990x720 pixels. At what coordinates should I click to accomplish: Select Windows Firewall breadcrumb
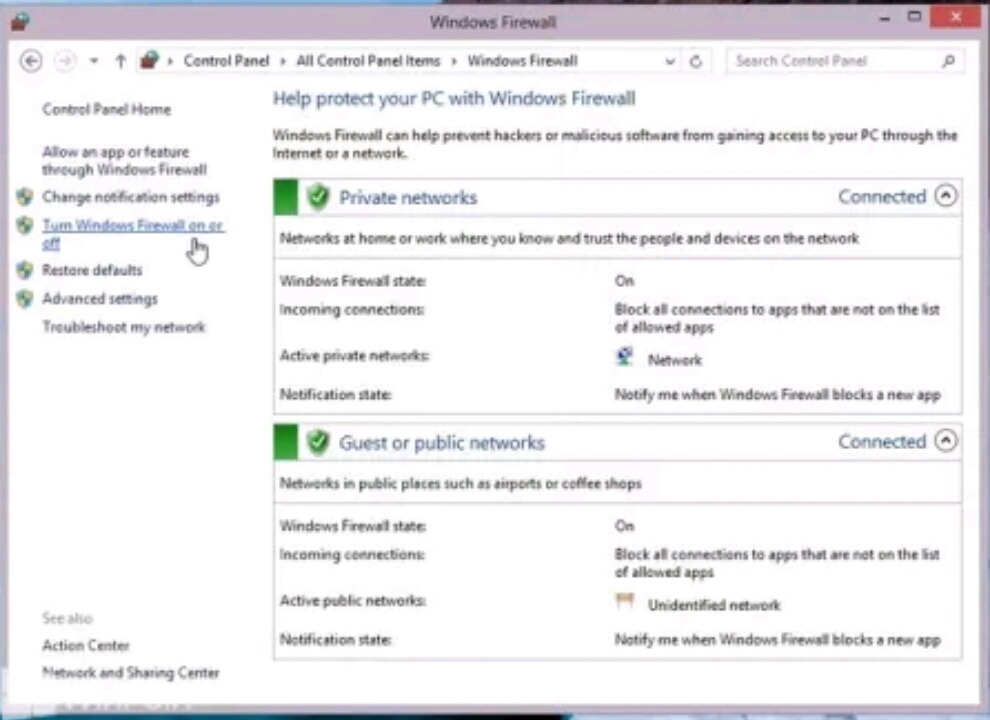click(522, 61)
